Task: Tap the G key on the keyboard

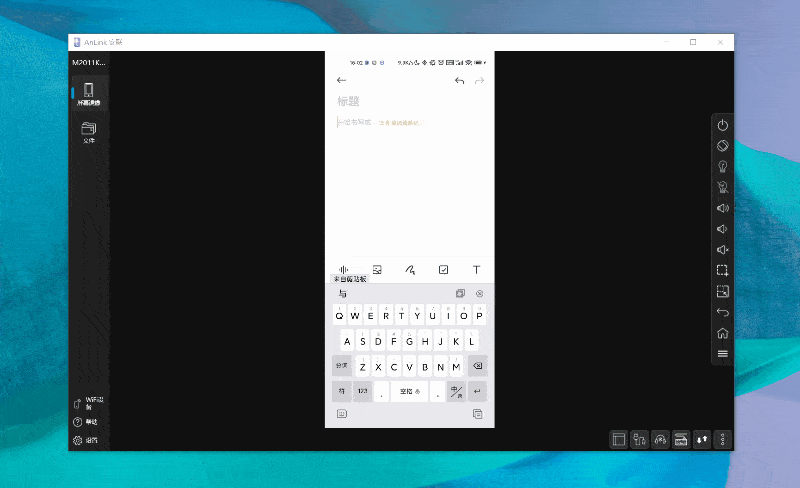Action: coord(409,340)
